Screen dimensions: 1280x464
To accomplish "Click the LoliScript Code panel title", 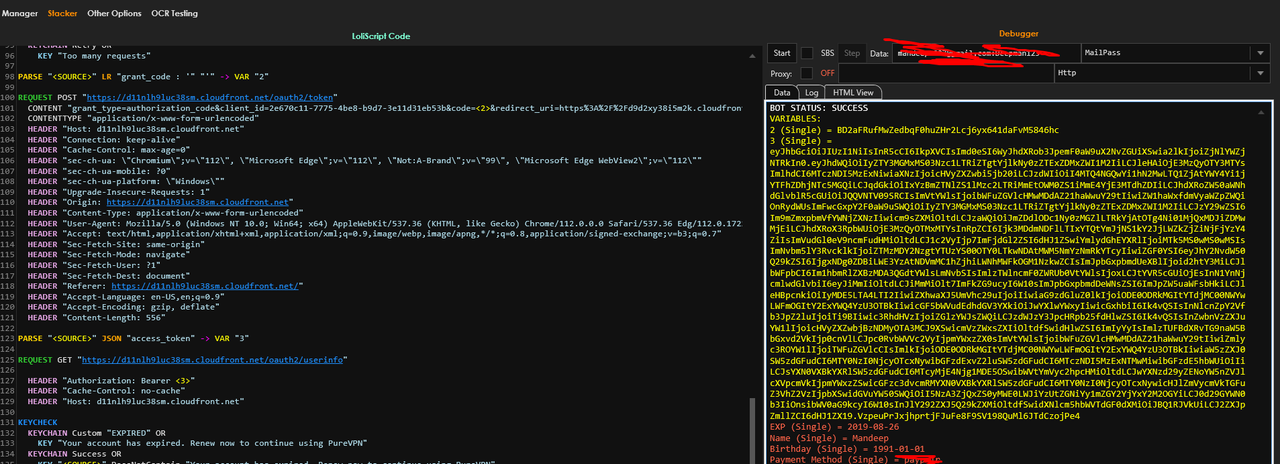I will (381, 35).
